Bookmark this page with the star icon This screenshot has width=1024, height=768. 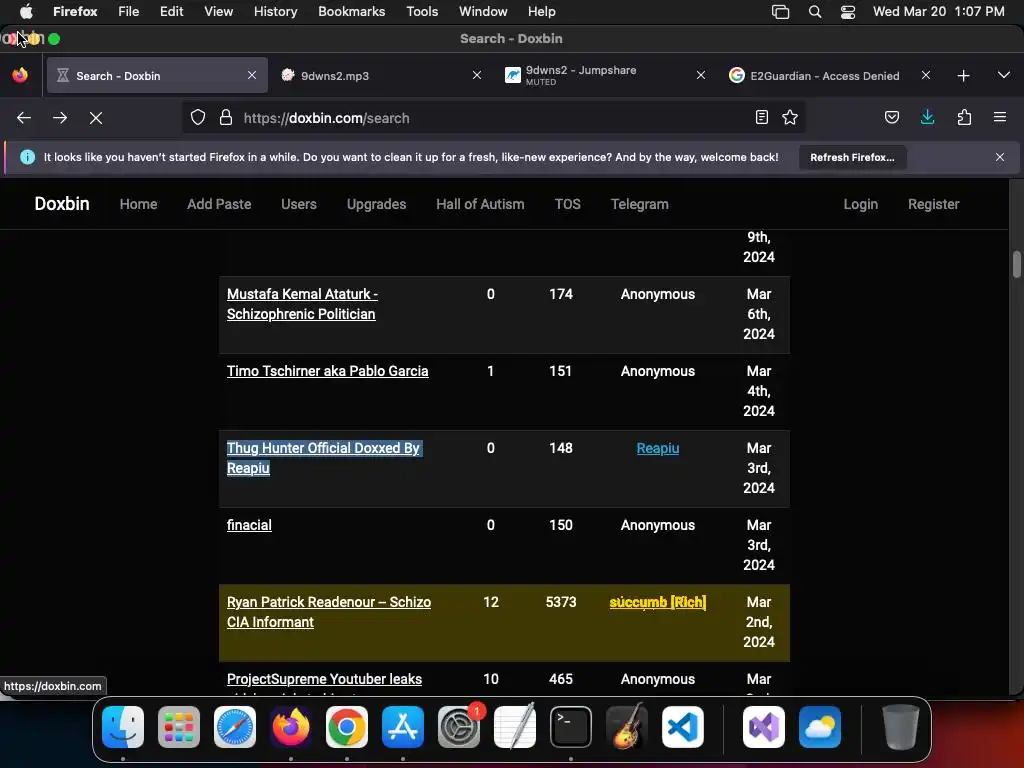790,118
